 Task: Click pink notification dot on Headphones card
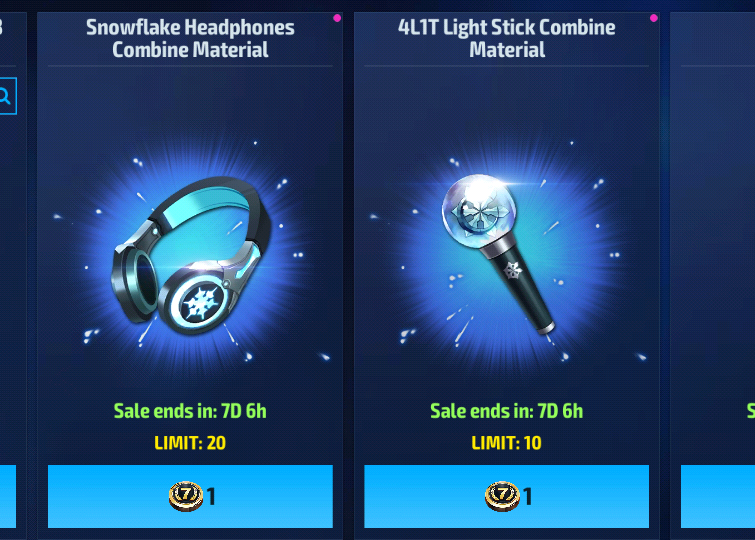pyautogui.click(x=337, y=18)
